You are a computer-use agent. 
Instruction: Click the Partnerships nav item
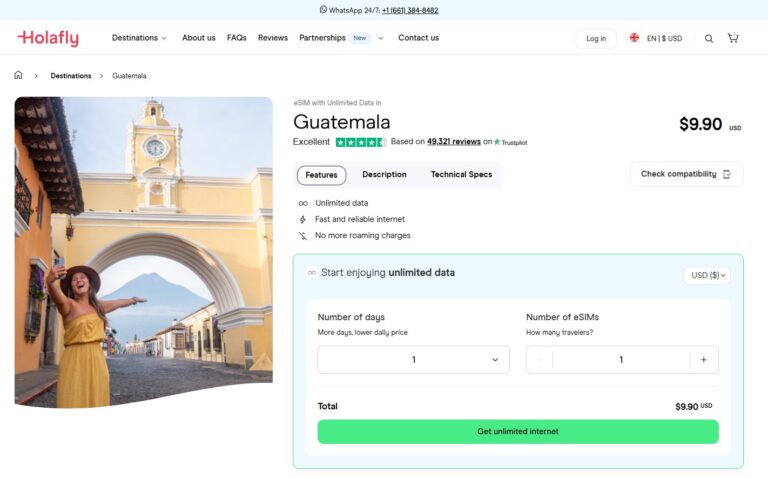(x=322, y=38)
